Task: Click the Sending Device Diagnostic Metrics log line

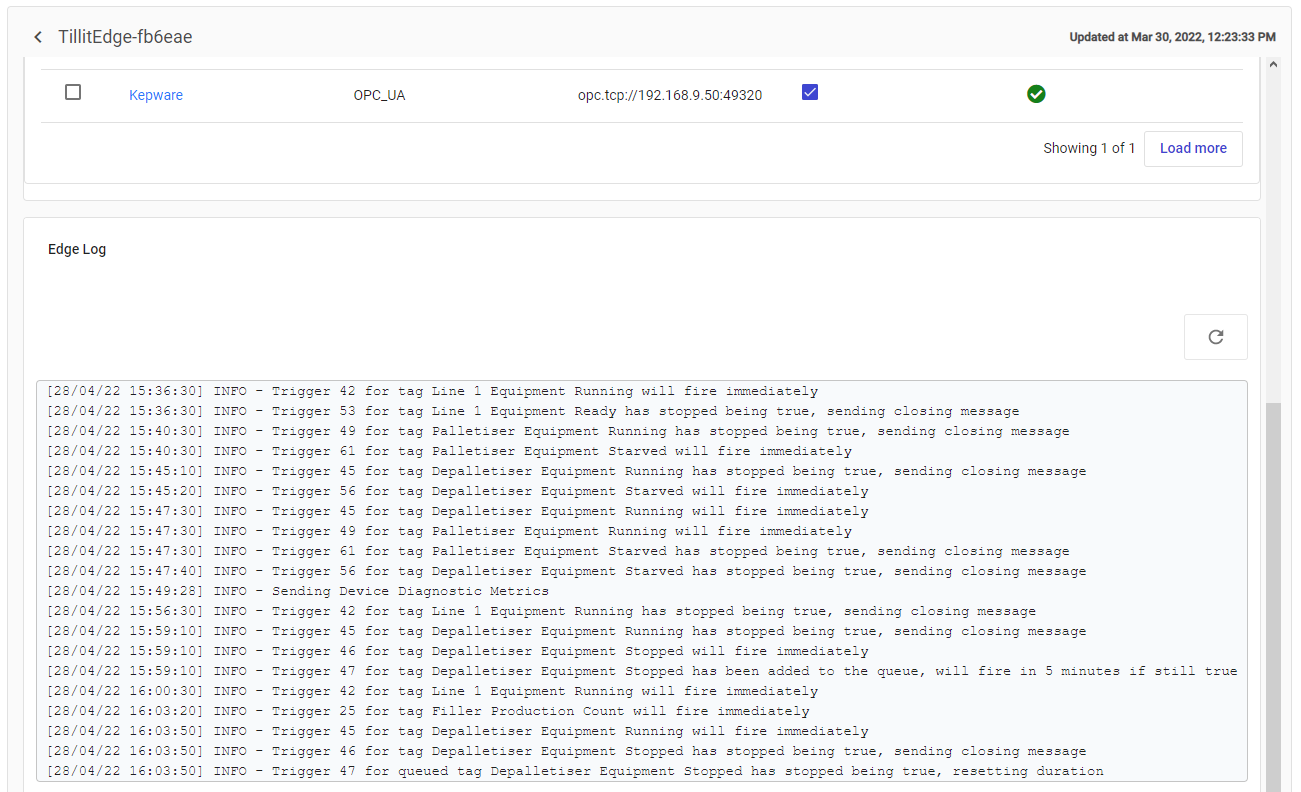Action: [298, 591]
